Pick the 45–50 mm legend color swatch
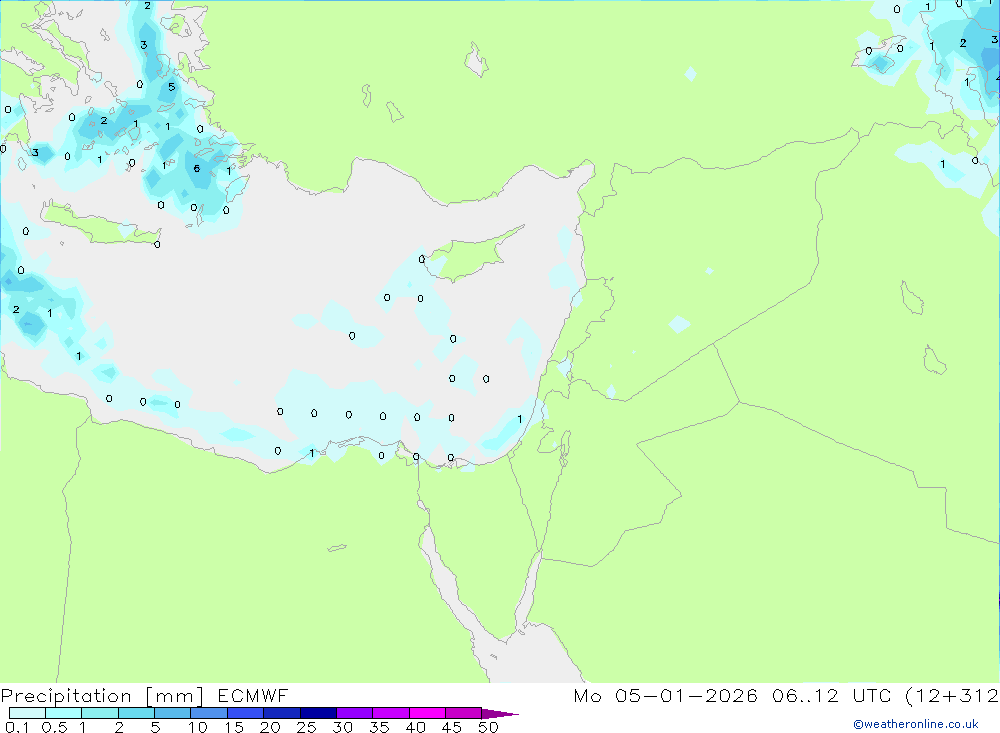1000x733 pixels. 463,713
